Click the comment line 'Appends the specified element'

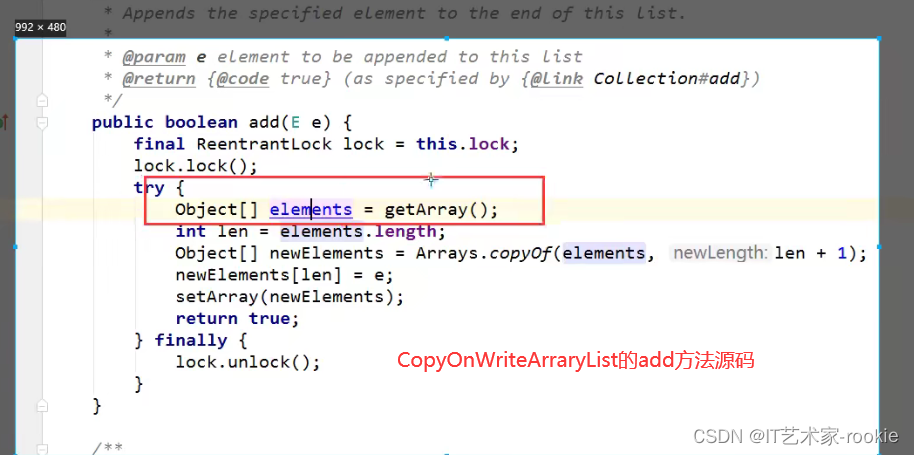(405, 13)
